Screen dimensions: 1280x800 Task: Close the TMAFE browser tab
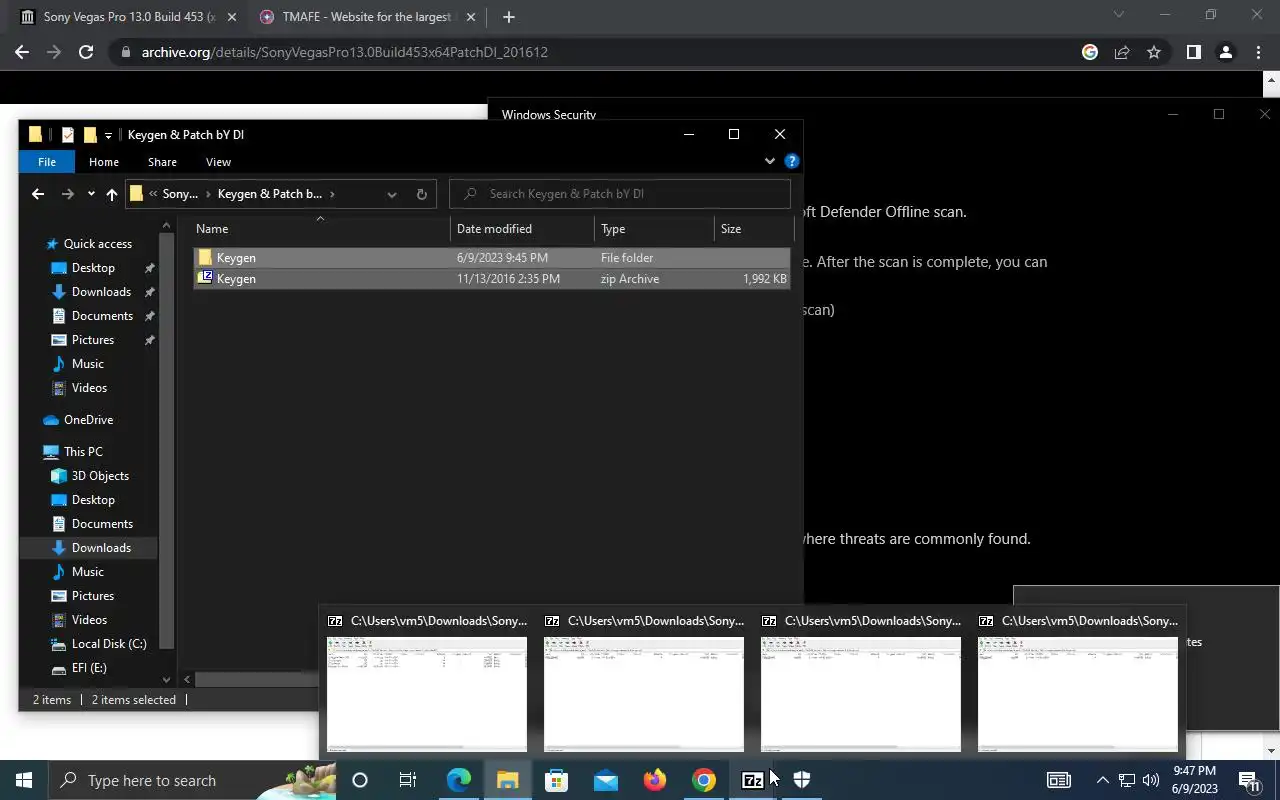(x=470, y=17)
